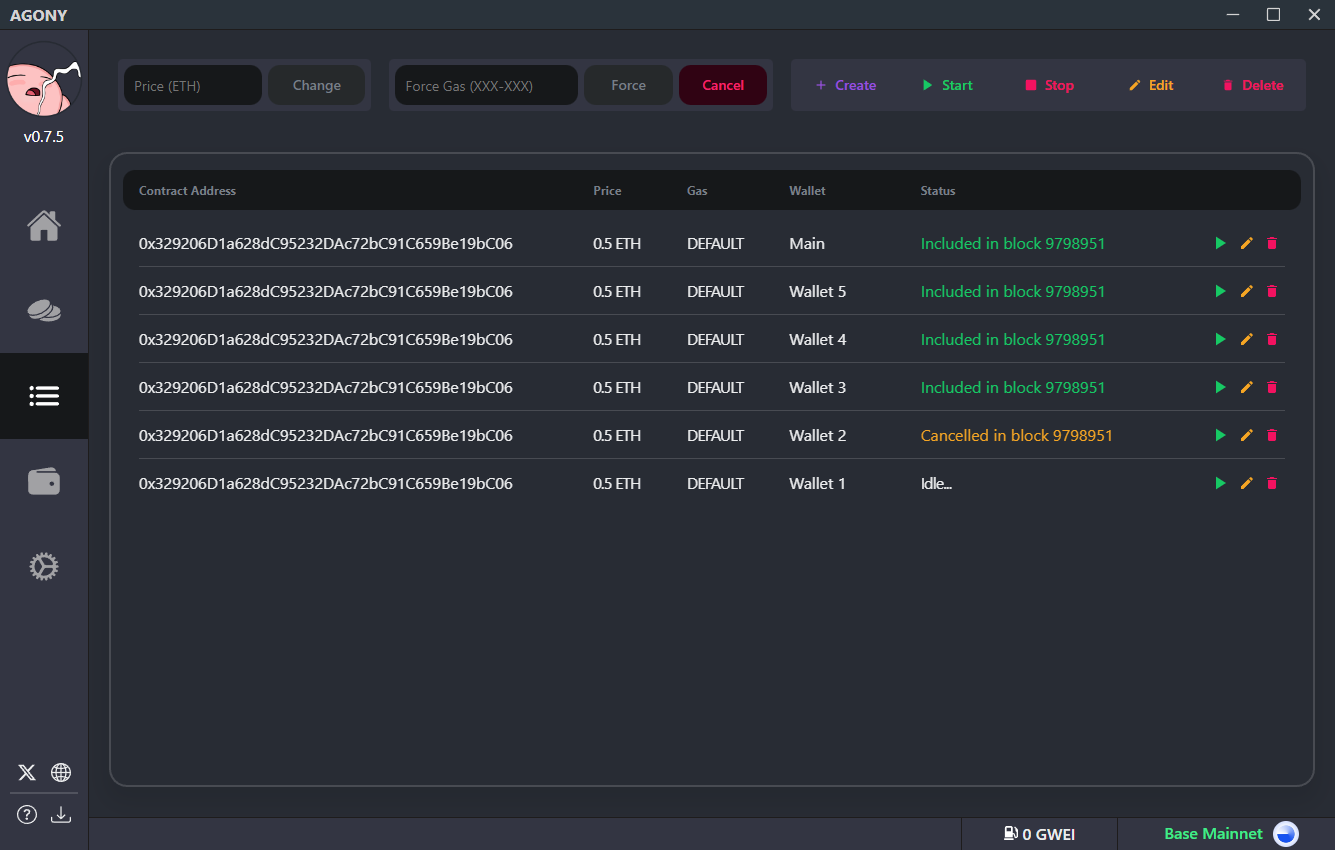Start the Wallet 5 task
This screenshot has width=1335, height=850.
point(1220,291)
